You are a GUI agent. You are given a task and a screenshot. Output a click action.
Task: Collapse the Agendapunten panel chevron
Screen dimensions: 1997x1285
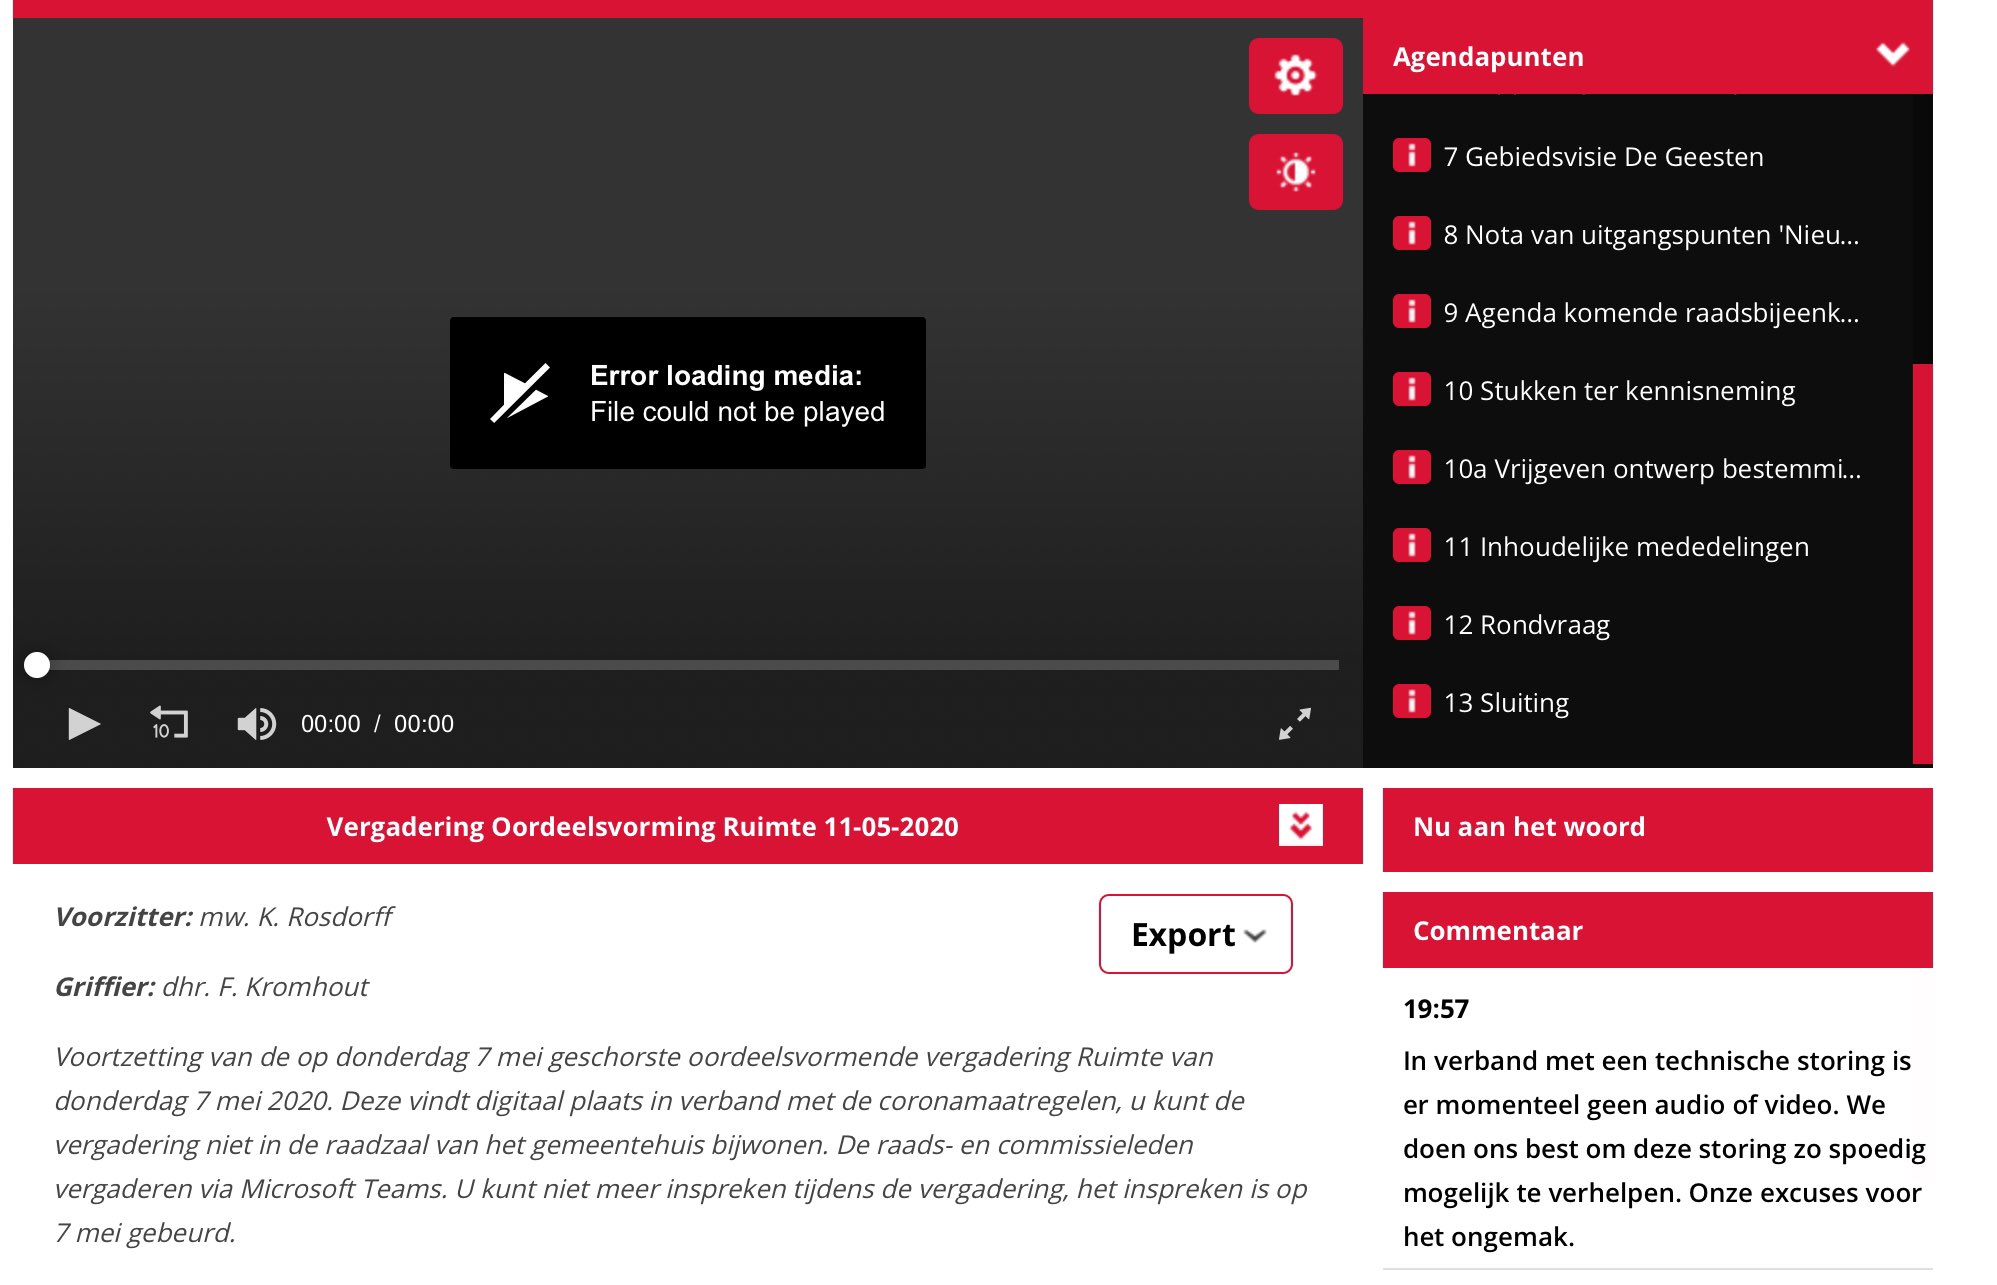tap(1892, 54)
